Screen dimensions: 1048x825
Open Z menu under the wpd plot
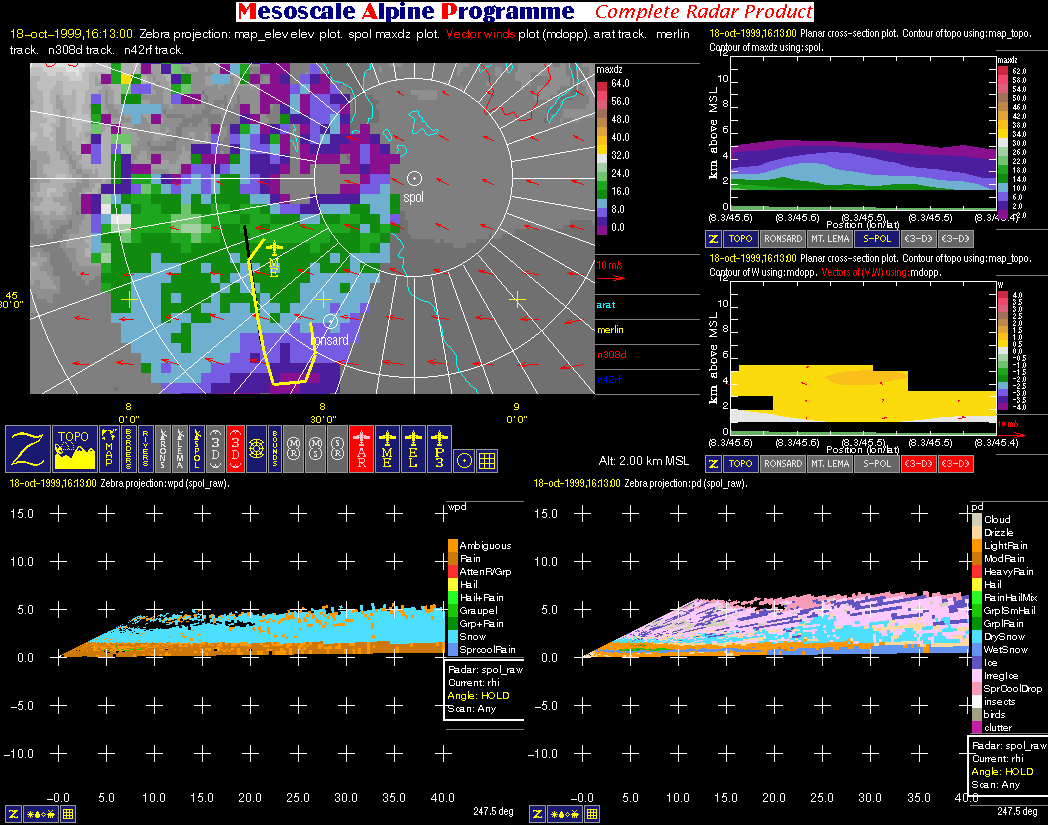(12, 814)
